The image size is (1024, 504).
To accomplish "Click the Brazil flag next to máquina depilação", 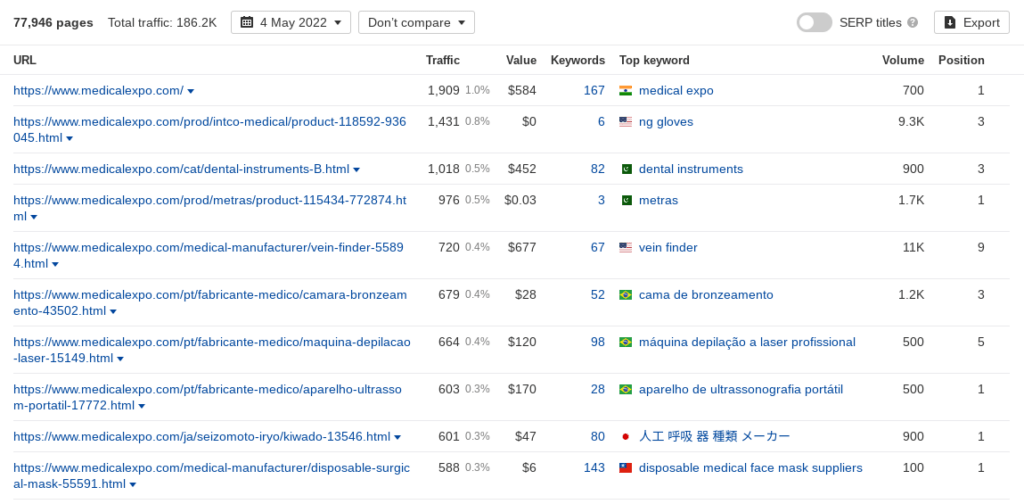I will tap(626, 342).
